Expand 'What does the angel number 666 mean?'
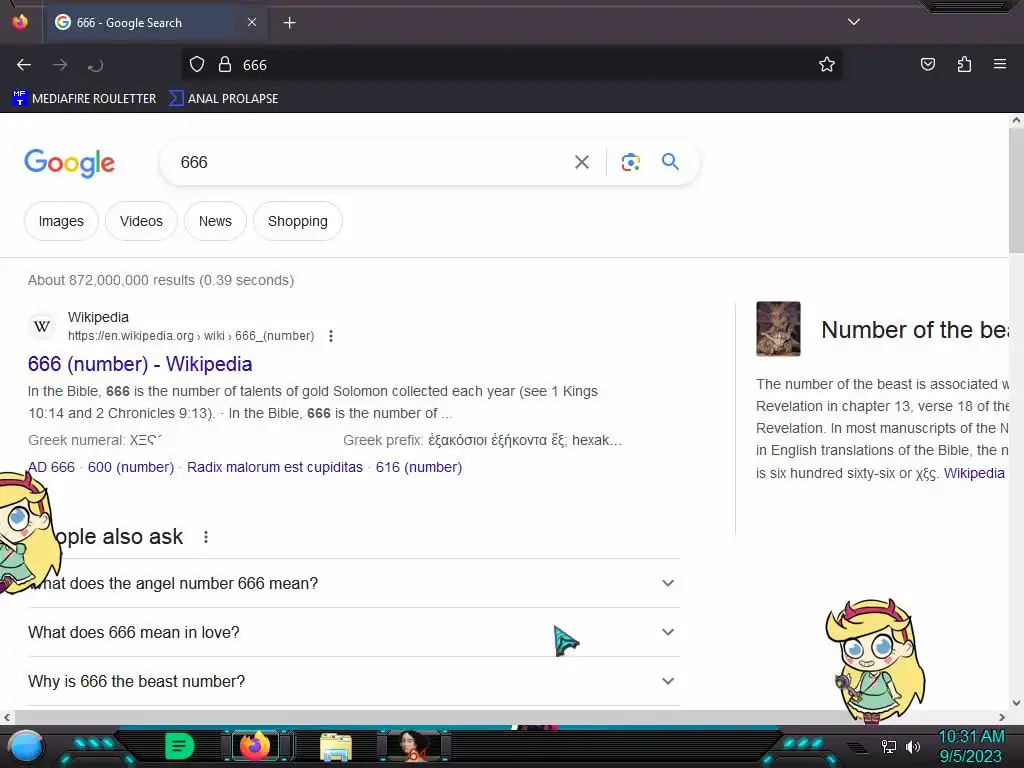 [x=353, y=583]
